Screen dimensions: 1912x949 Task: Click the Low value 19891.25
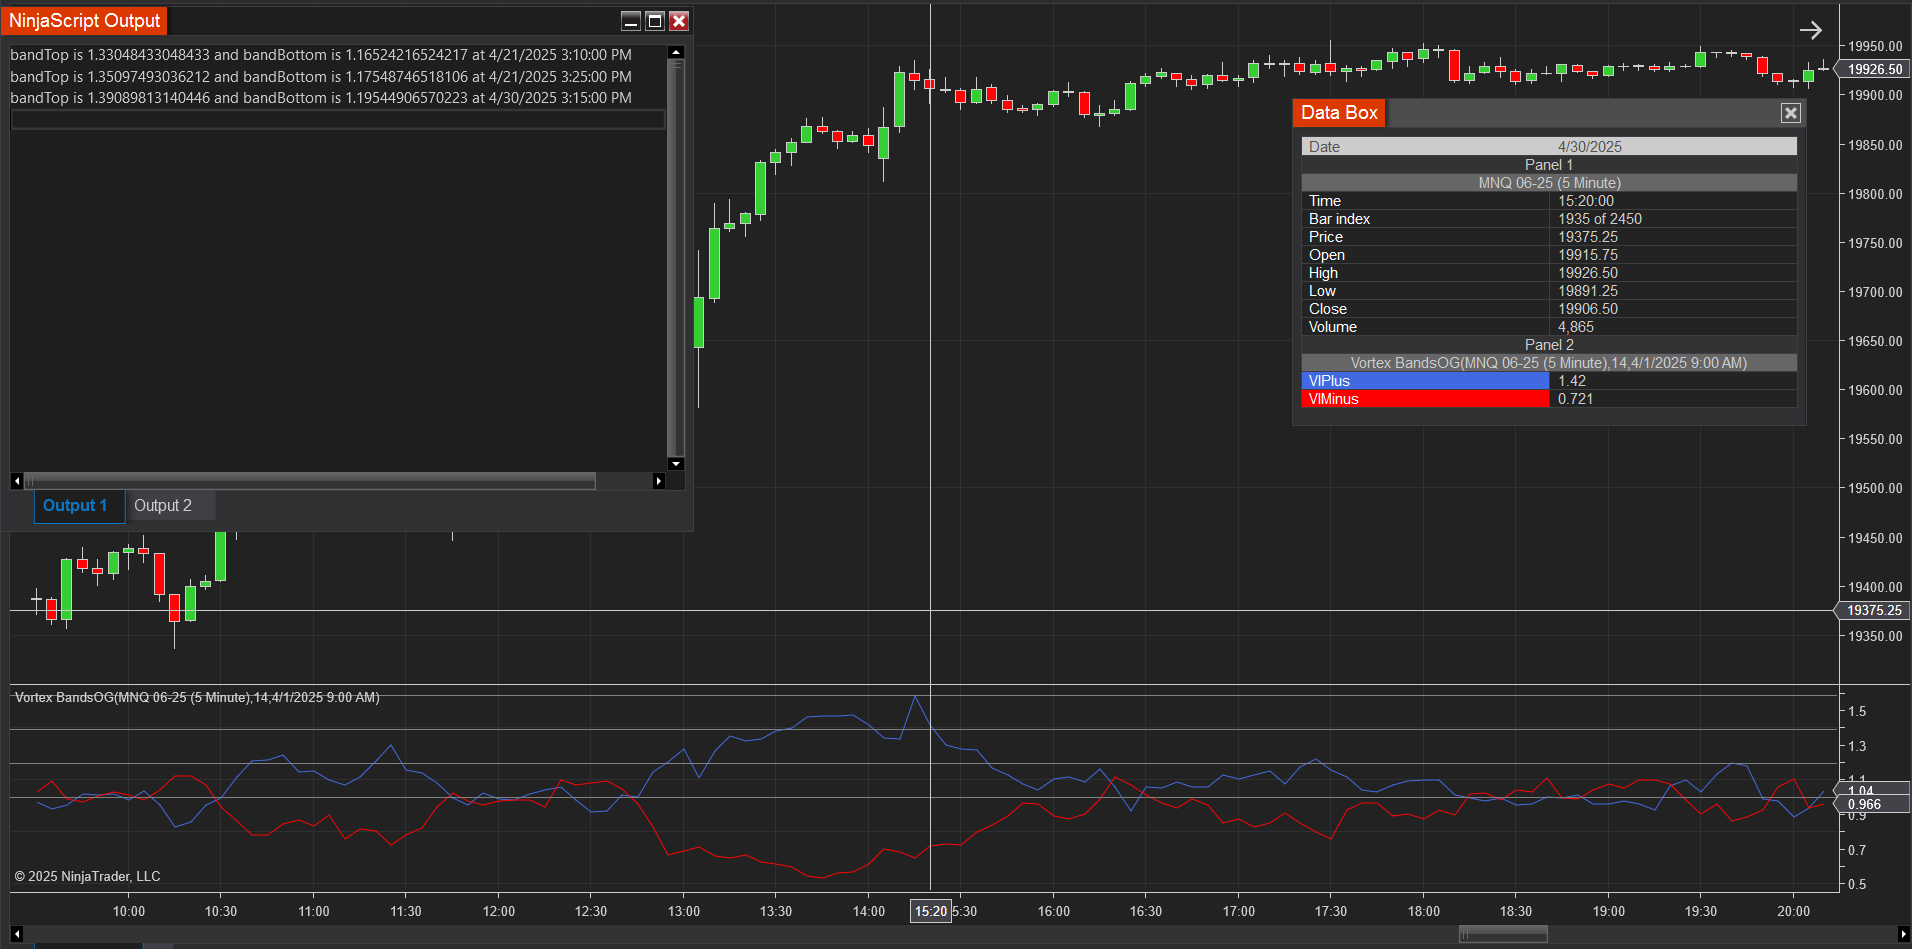pos(1588,291)
